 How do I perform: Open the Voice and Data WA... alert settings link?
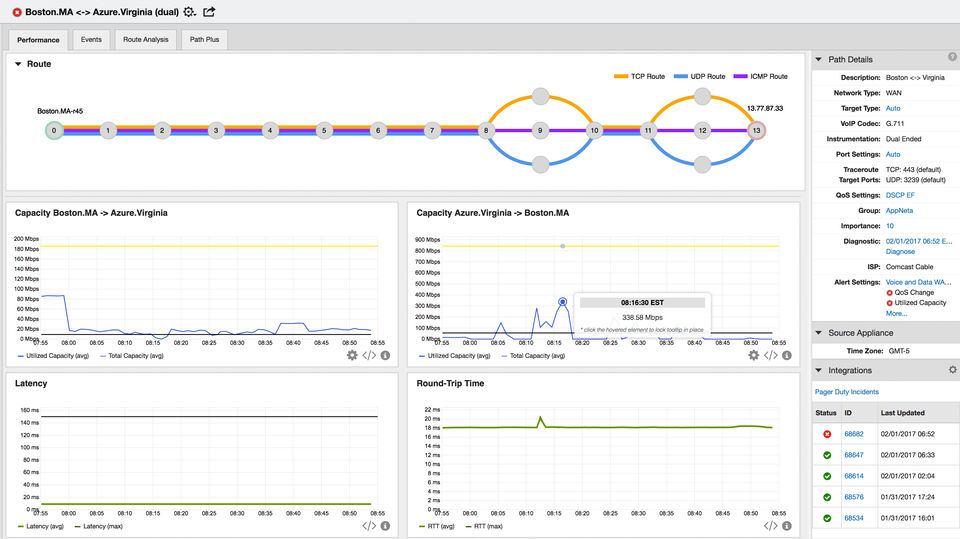[x=918, y=282]
